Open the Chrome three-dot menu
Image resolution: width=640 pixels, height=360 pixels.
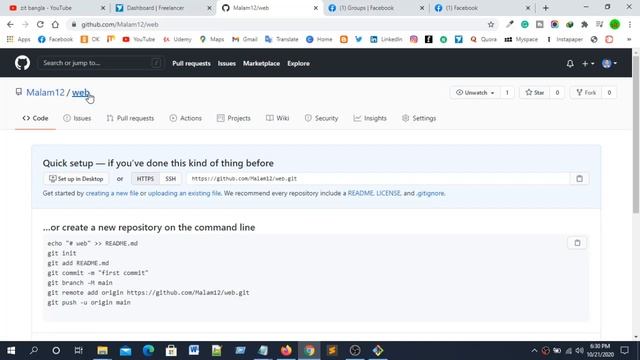point(630,24)
